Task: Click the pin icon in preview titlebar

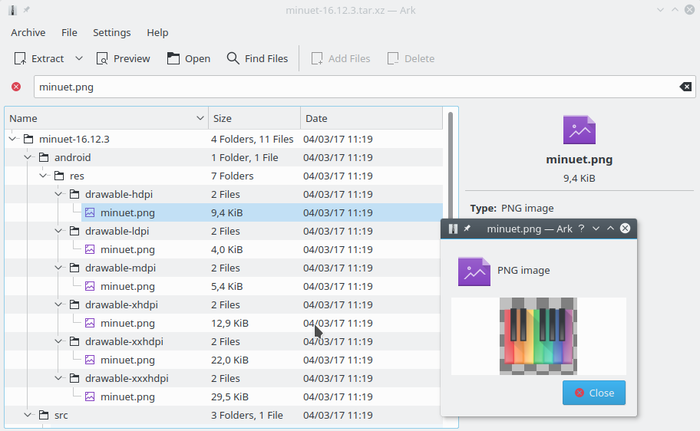Action: pyautogui.click(x=467, y=229)
